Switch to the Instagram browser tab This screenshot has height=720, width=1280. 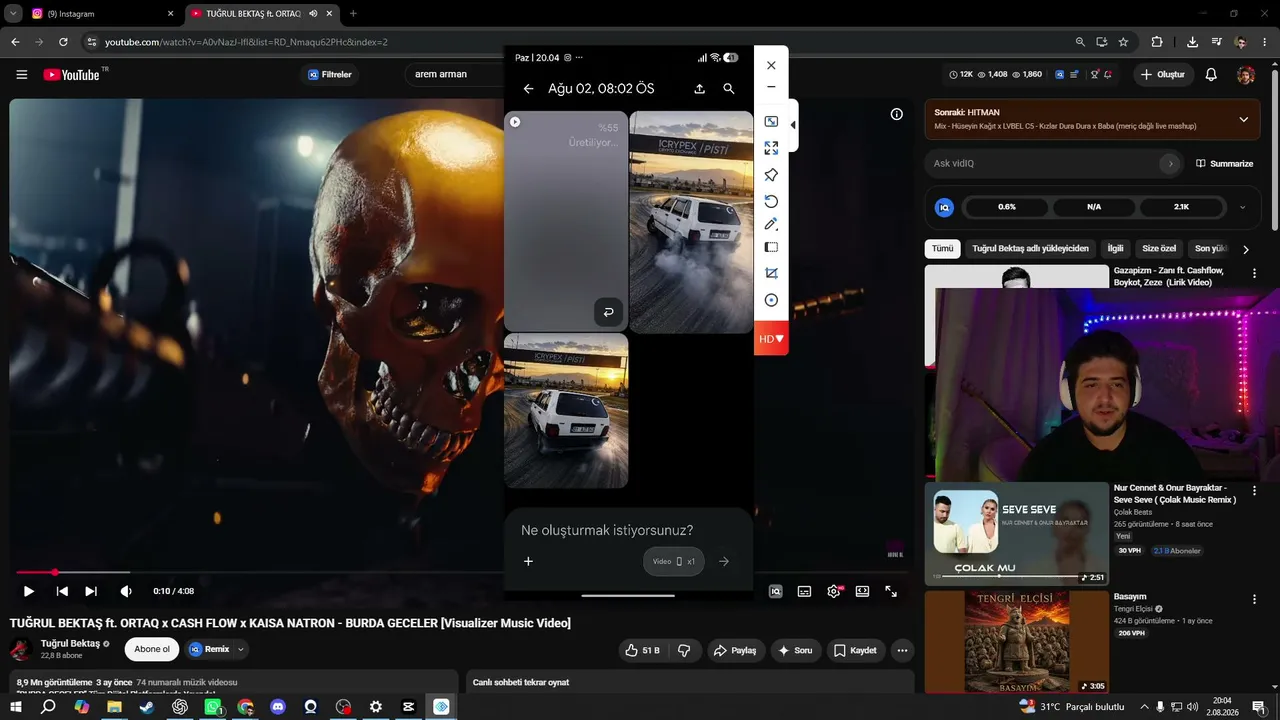click(x=103, y=14)
